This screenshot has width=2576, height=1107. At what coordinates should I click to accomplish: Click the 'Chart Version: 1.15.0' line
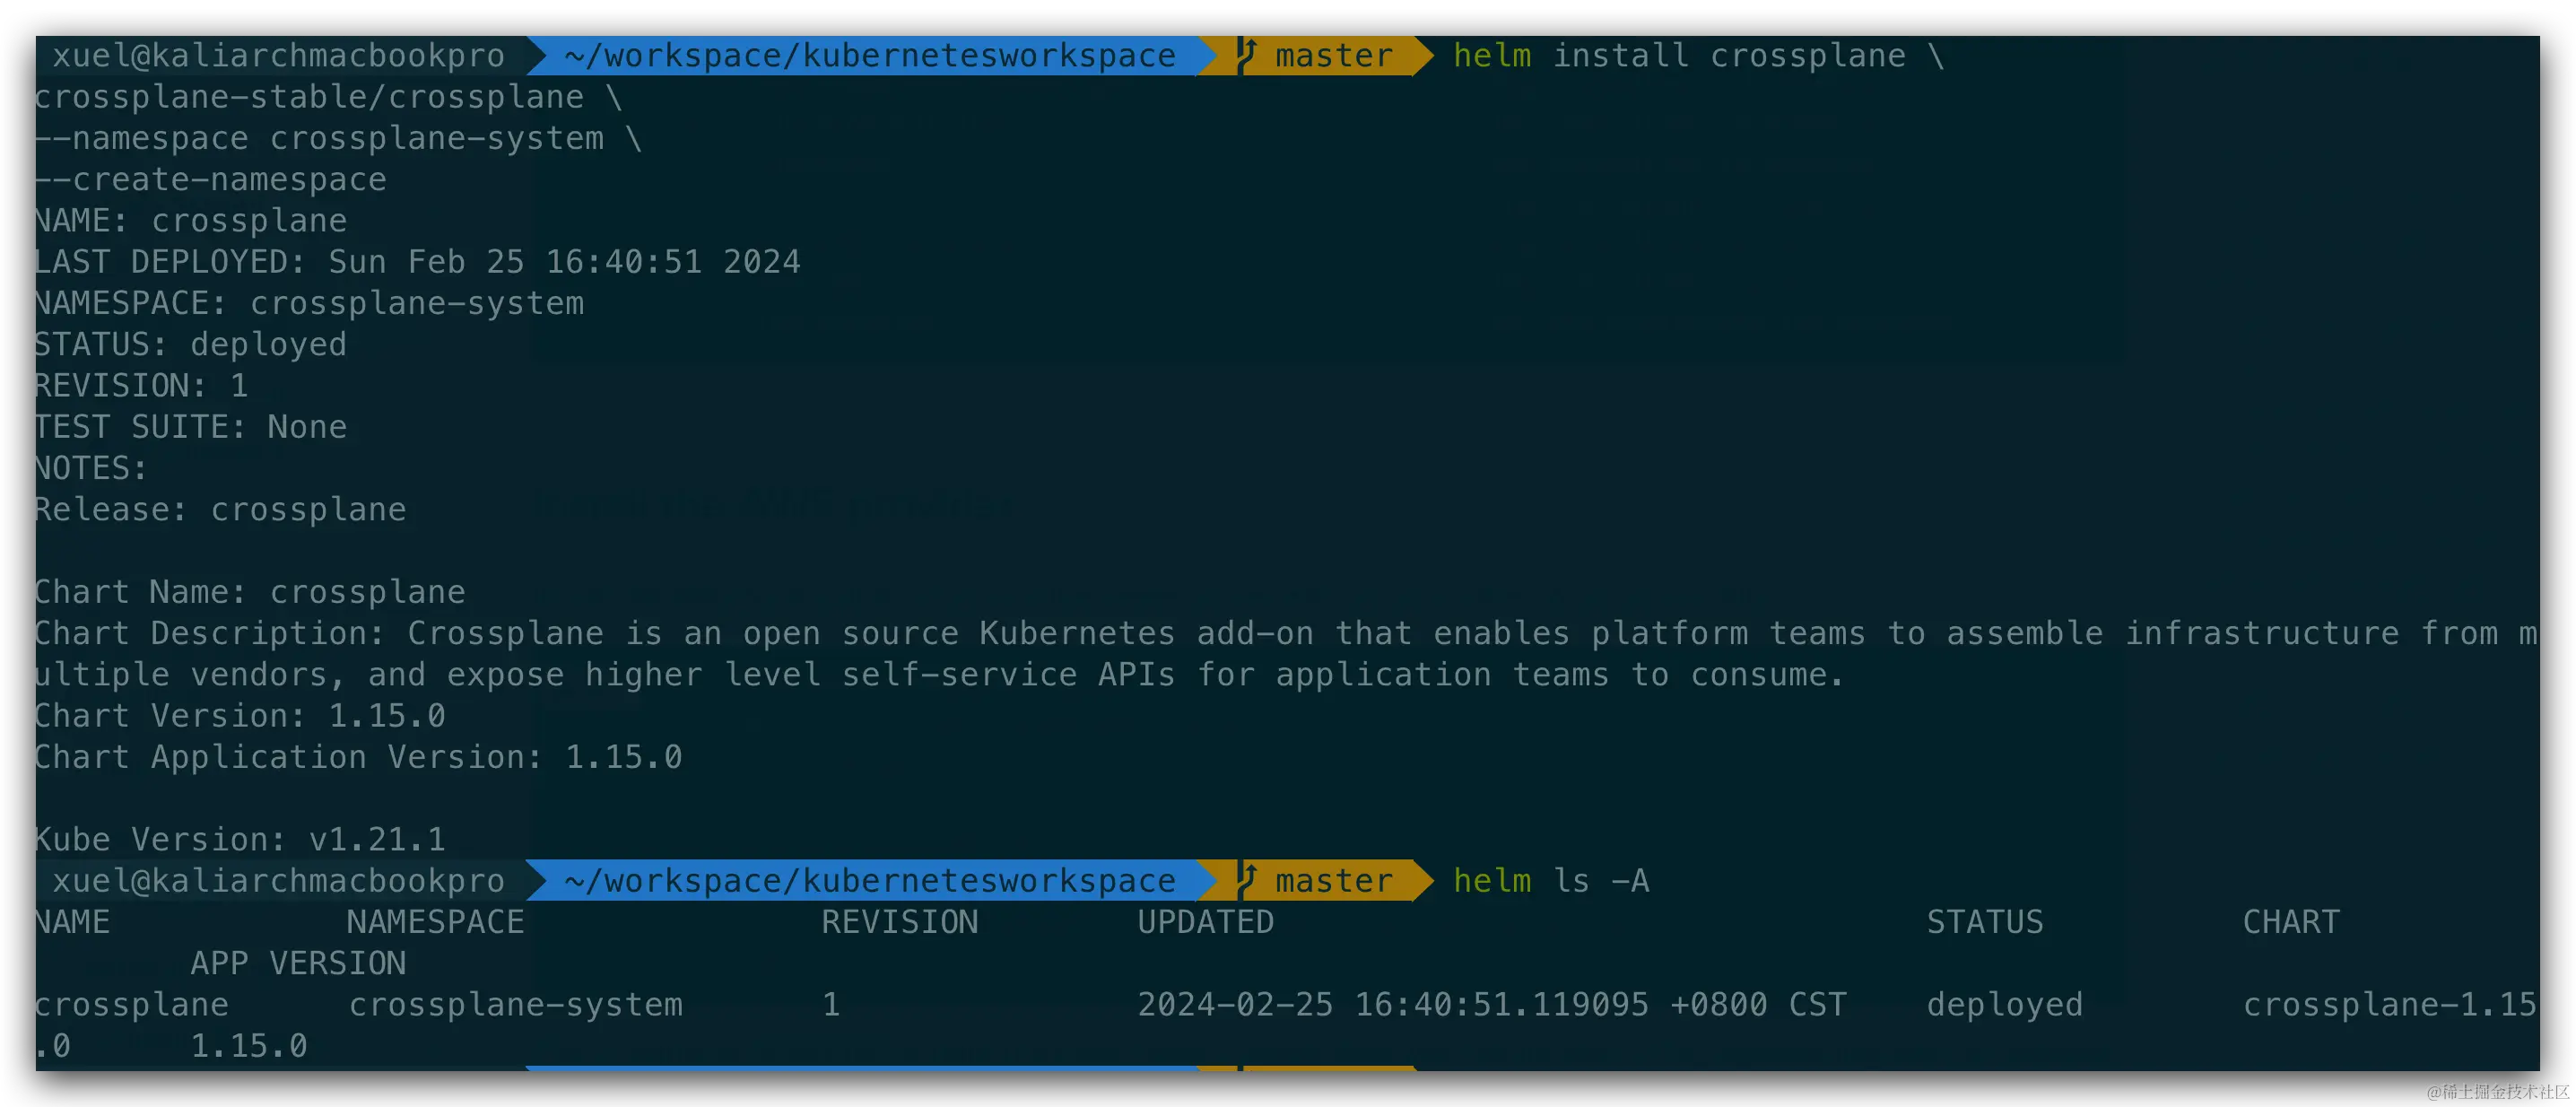pos(240,715)
